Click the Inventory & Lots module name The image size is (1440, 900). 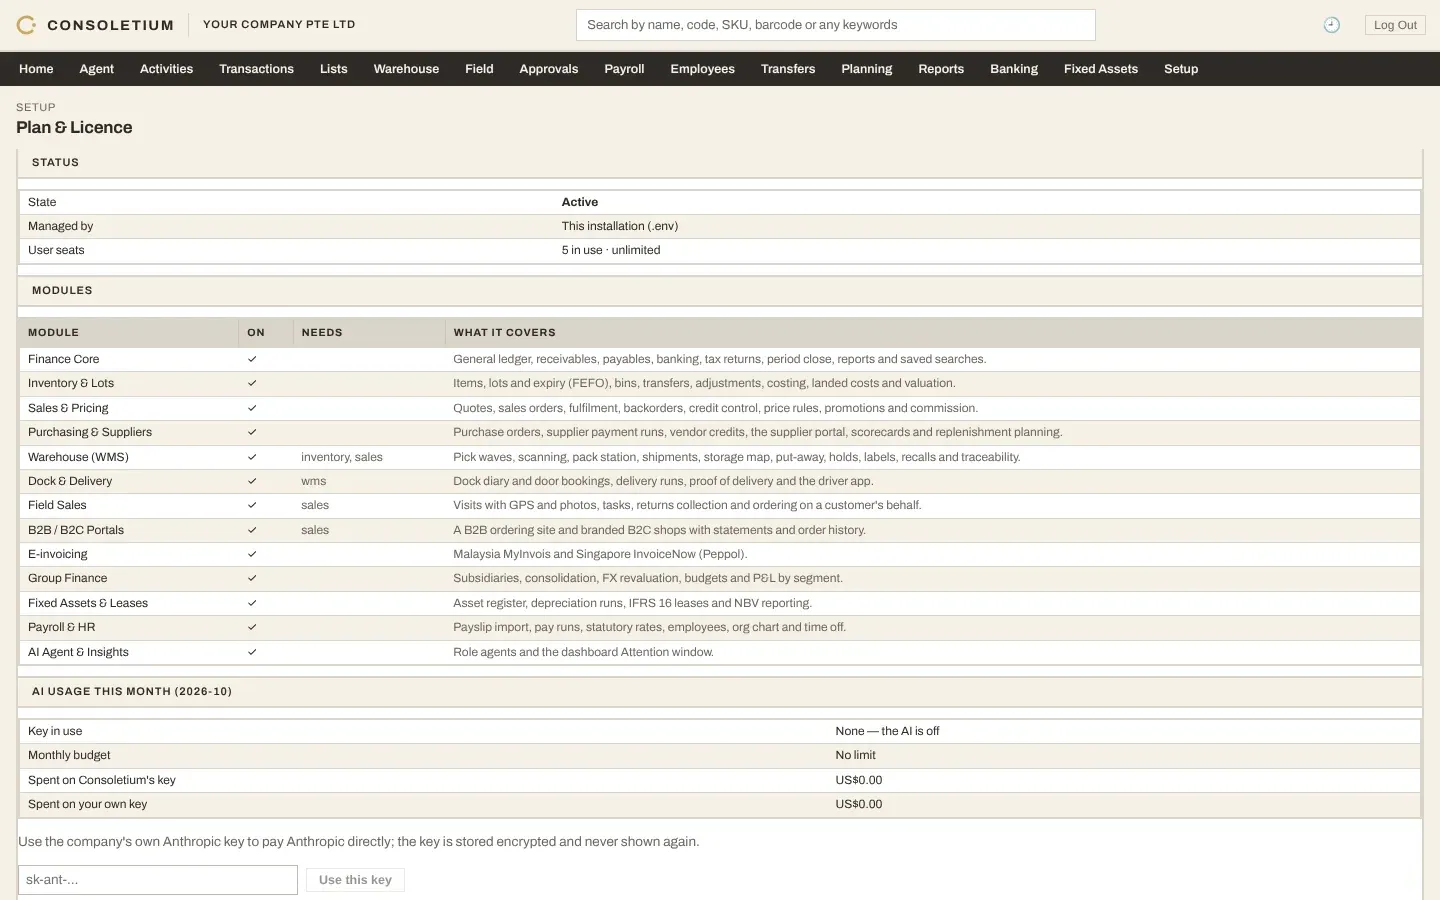(x=71, y=383)
